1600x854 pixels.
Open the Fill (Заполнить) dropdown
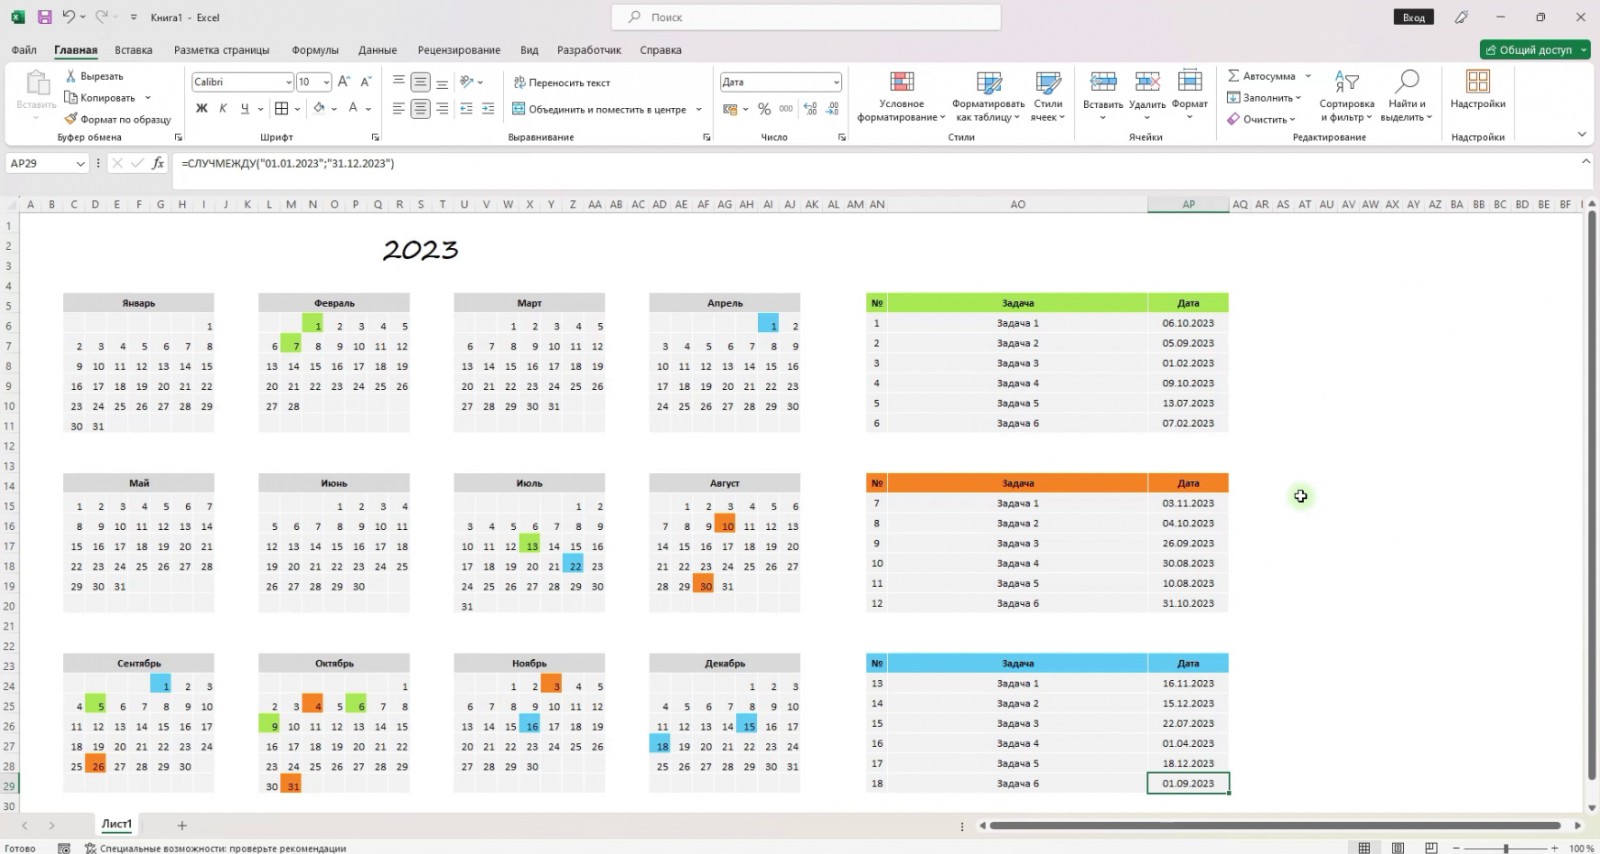point(1264,98)
